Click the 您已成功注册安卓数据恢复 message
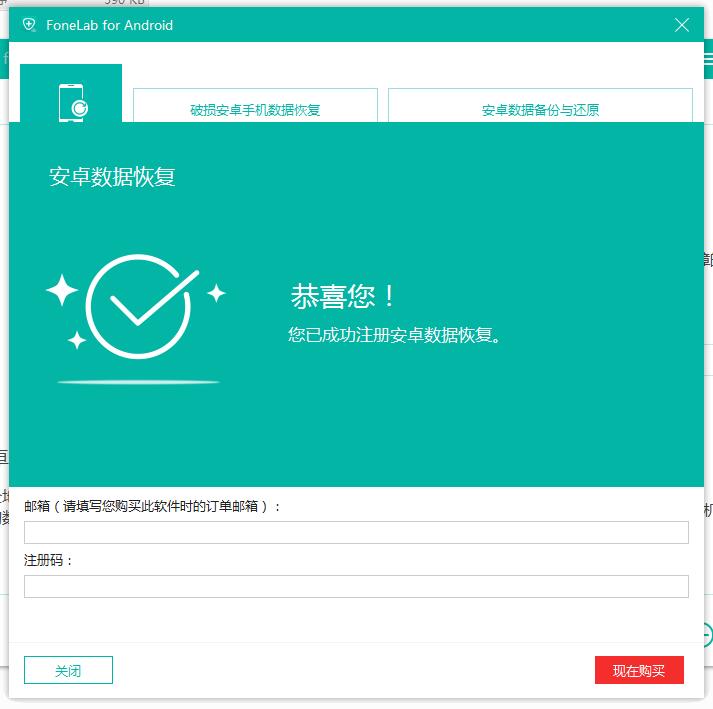713x709 pixels. click(x=394, y=335)
